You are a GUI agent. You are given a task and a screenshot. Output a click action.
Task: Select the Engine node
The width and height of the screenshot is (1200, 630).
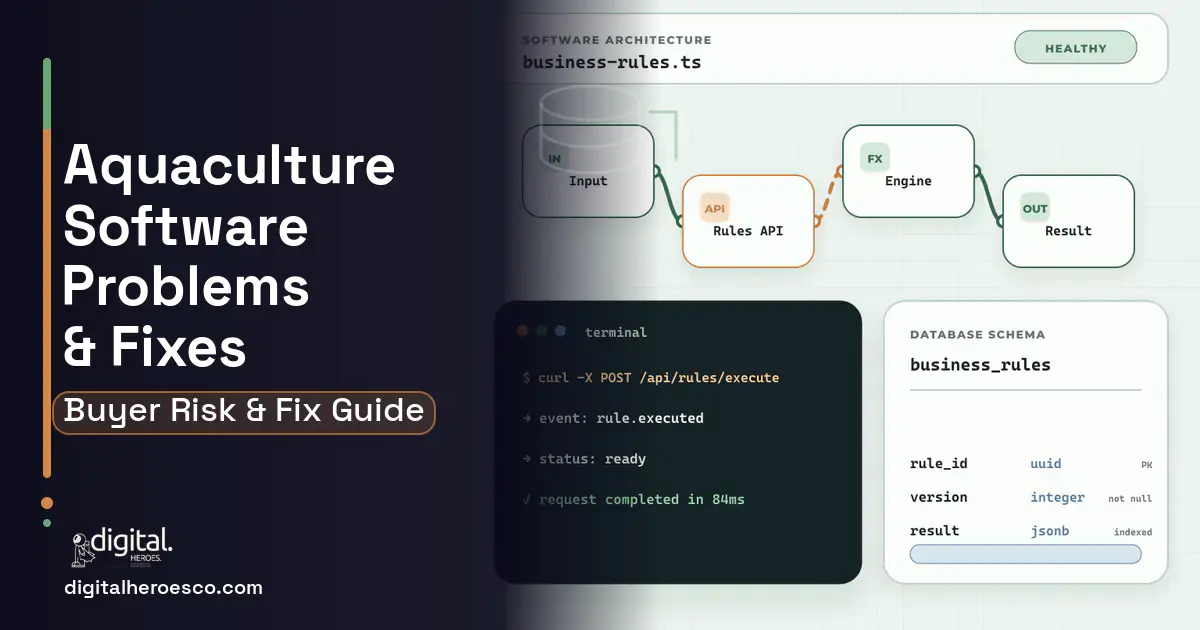(x=908, y=171)
